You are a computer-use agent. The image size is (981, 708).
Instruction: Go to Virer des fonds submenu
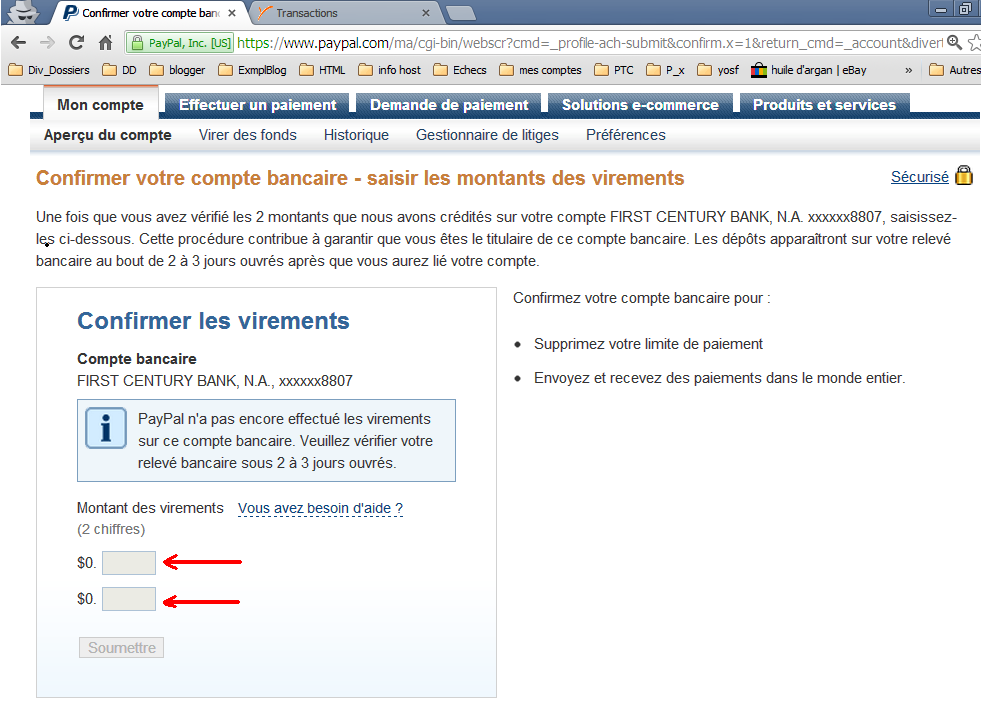tap(248, 135)
